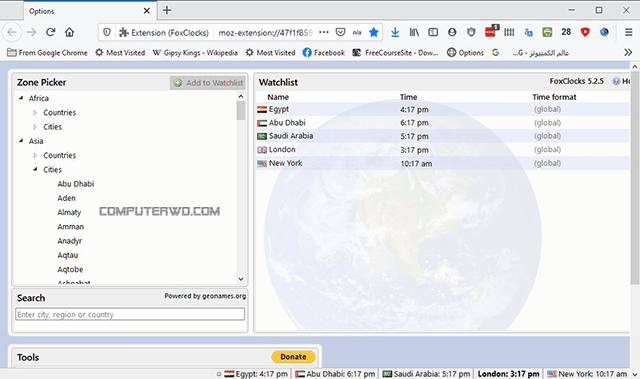The height and width of the screenshot is (379, 640).
Task: Open the first Most Visited bookmark
Action: pyautogui.click(x=120, y=53)
